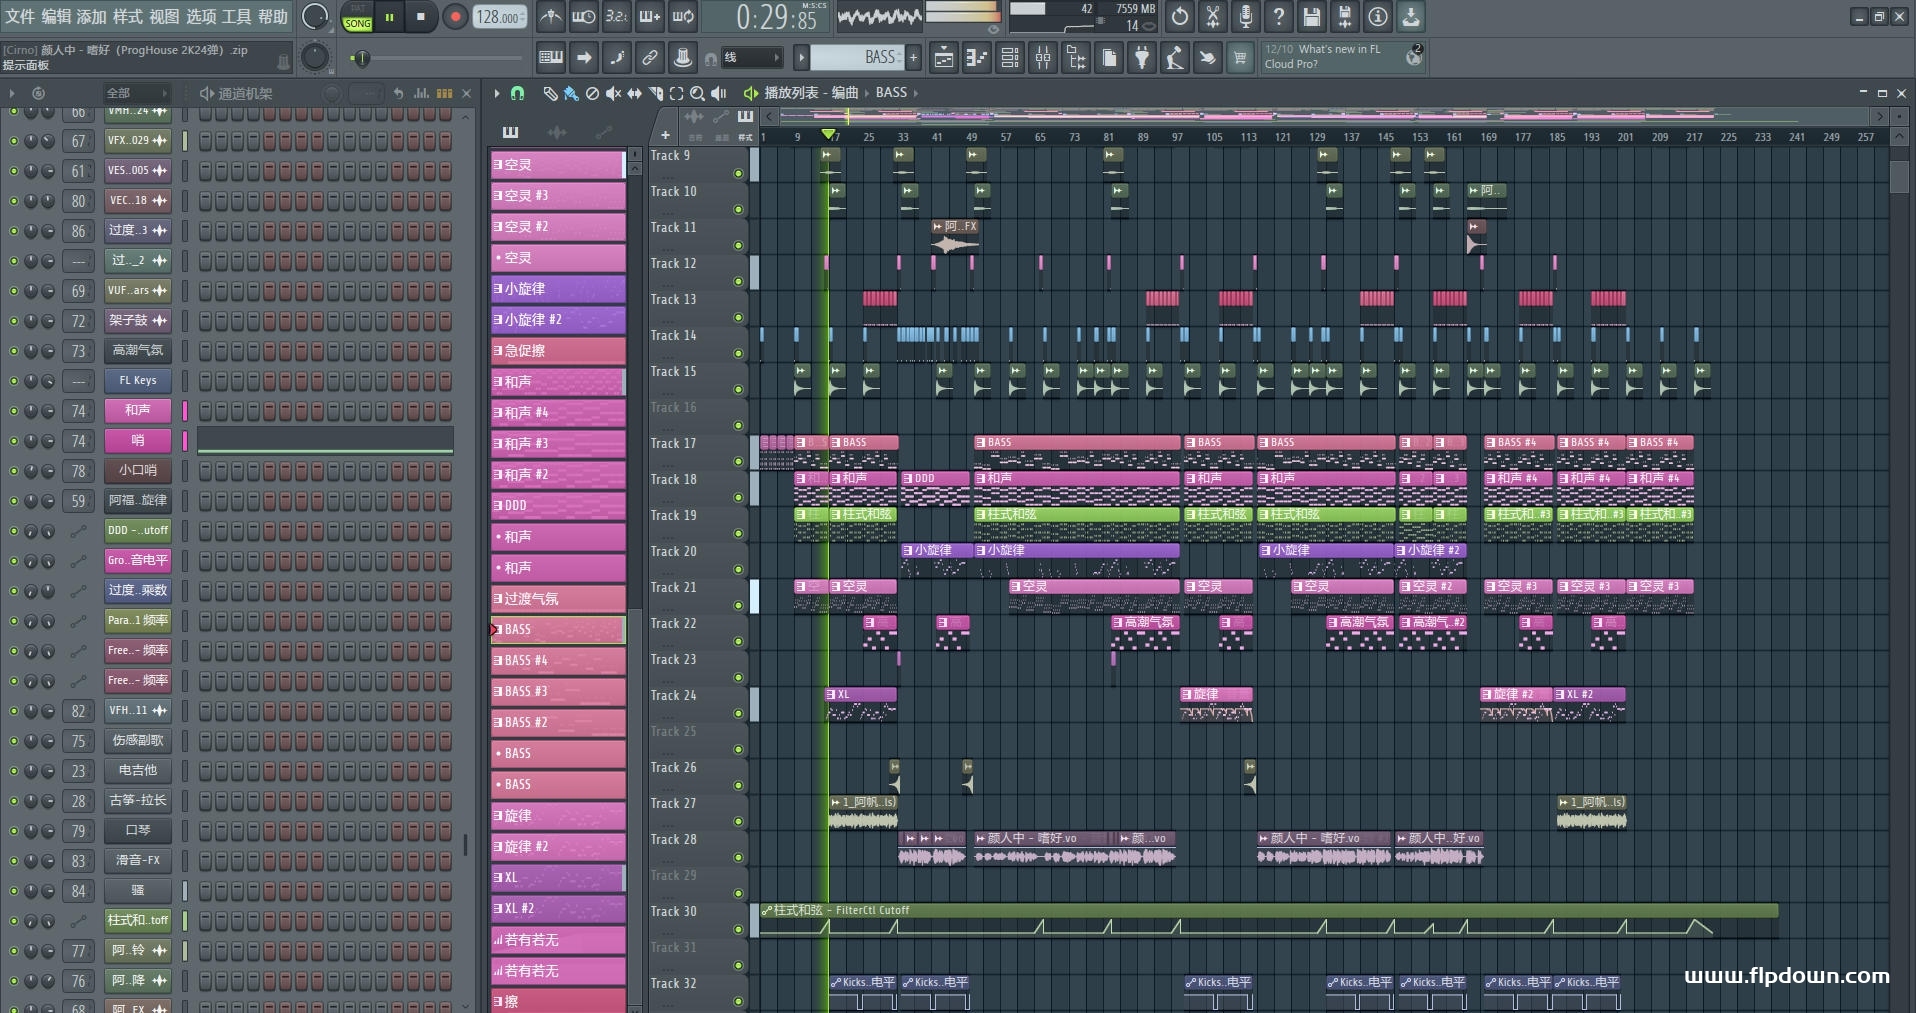Mute Track 17 using its green LED
The width and height of the screenshot is (1916, 1013).
click(x=739, y=462)
